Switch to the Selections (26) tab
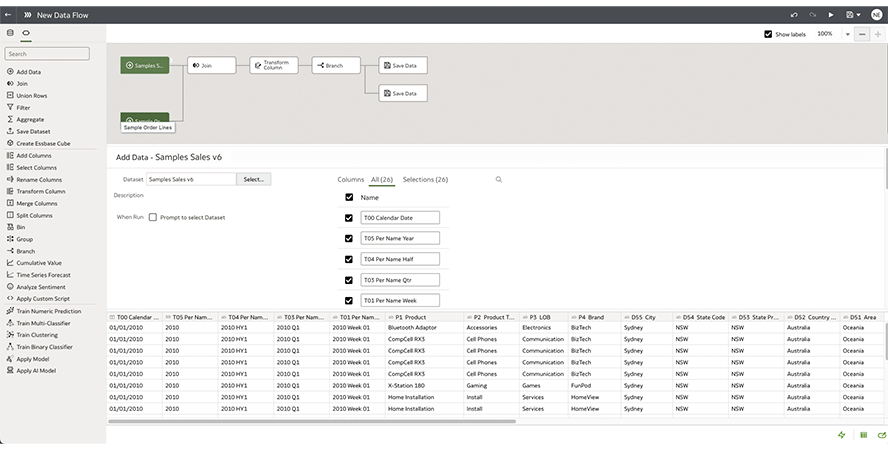 425,179
